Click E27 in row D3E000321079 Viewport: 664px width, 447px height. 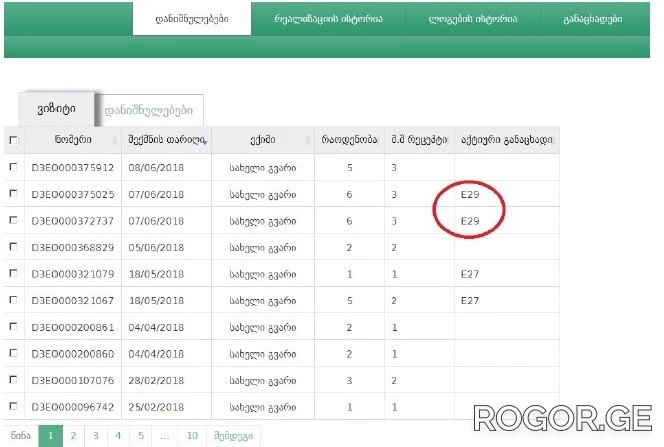click(x=470, y=274)
